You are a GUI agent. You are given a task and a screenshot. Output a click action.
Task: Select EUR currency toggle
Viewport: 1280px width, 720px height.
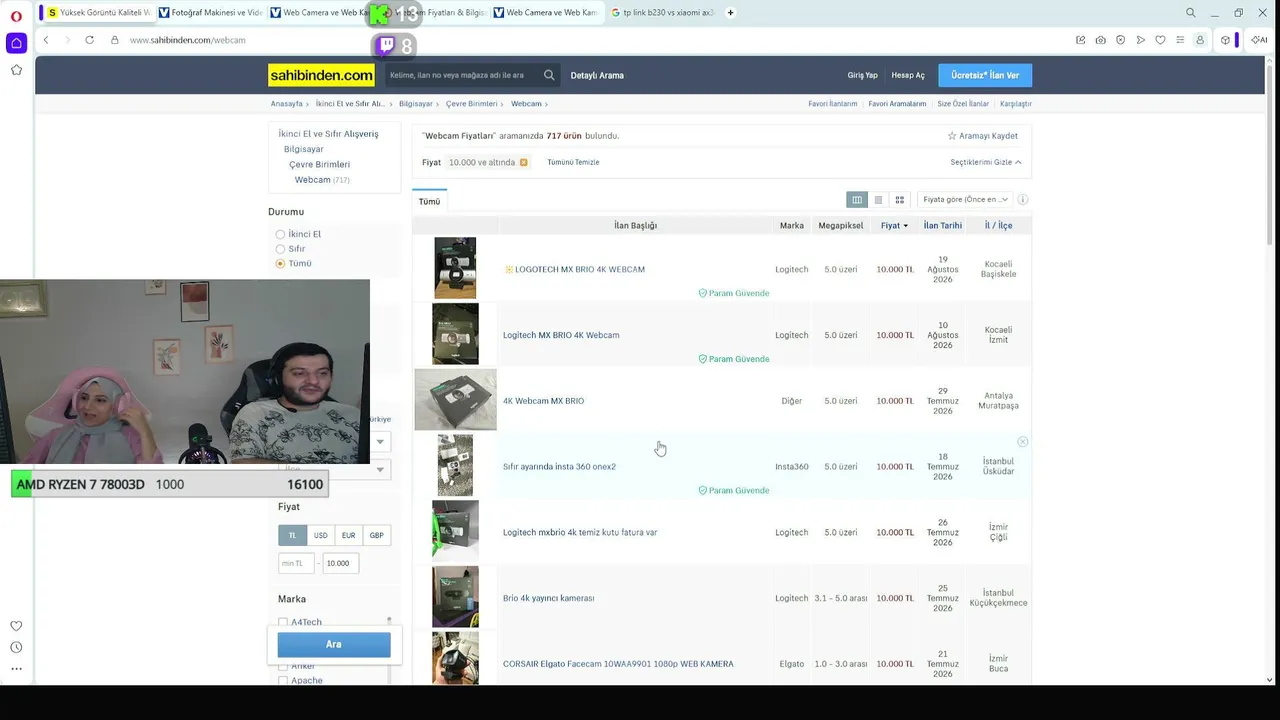(x=348, y=535)
